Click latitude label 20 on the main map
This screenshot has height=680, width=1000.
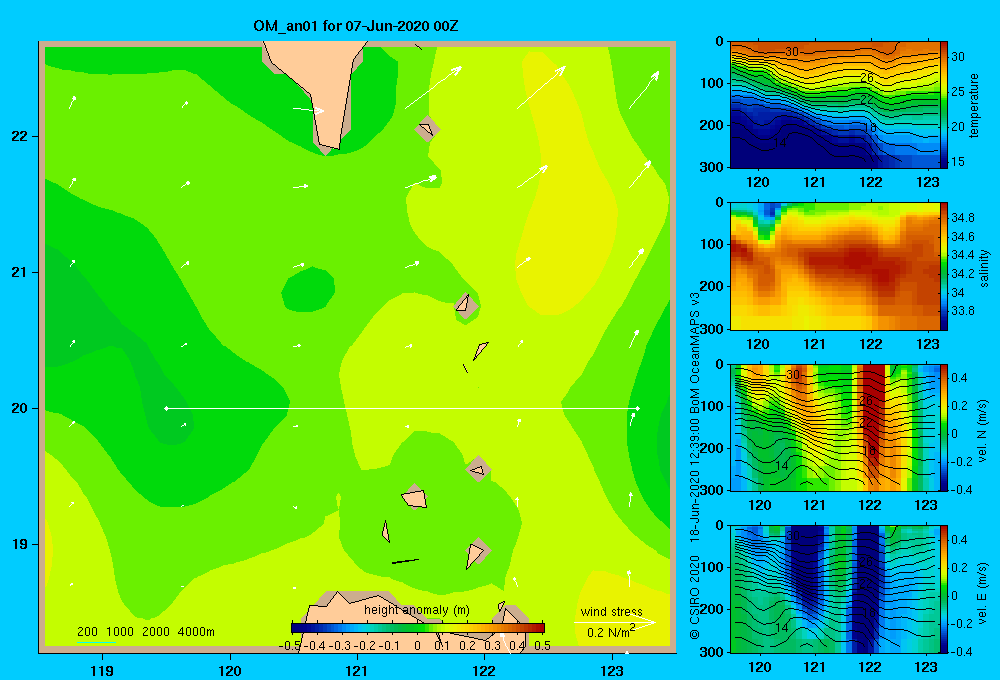coord(19,408)
